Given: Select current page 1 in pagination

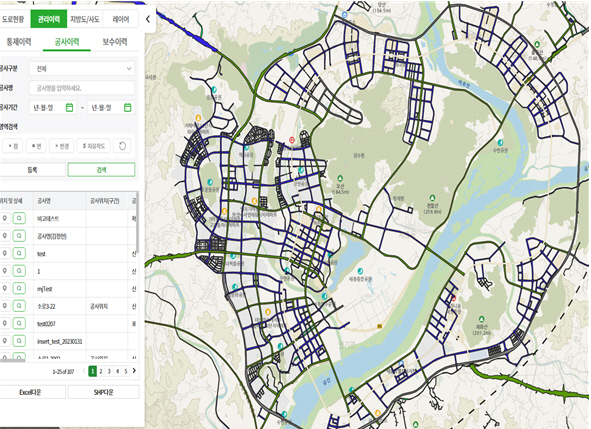Looking at the screenshot, I should tap(92, 371).
